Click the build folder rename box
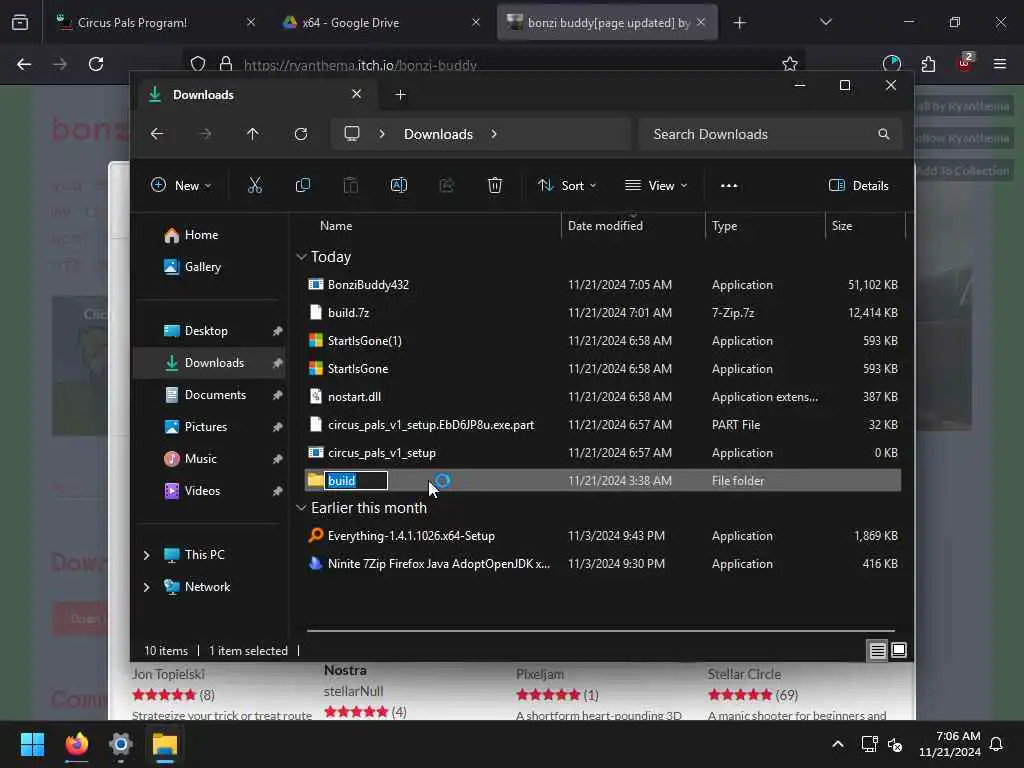This screenshot has height=768, width=1024. tap(356, 481)
